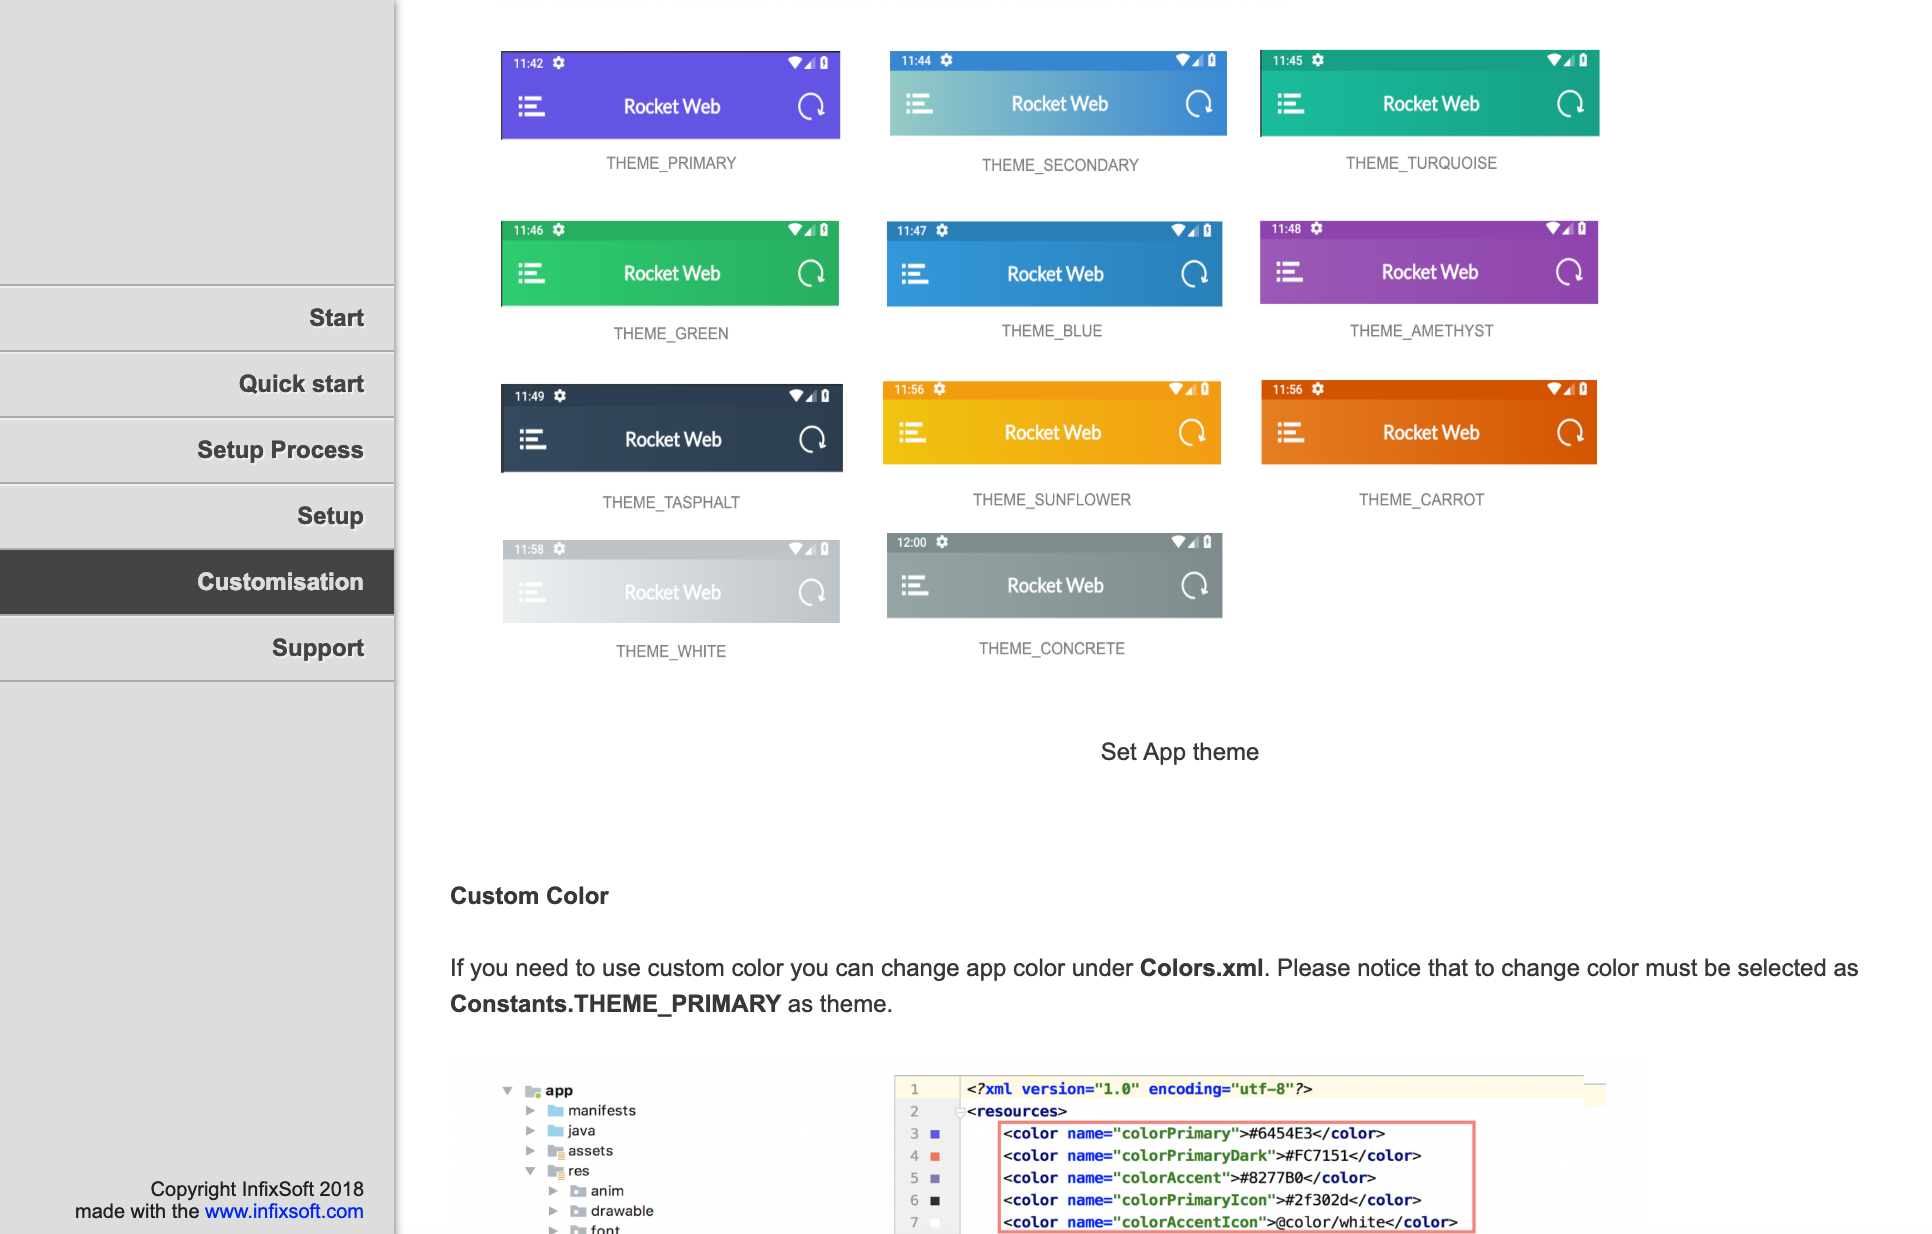Click the refresh icon in THEME_PRIMARY preview
The width and height of the screenshot is (1932, 1234).
click(x=811, y=106)
